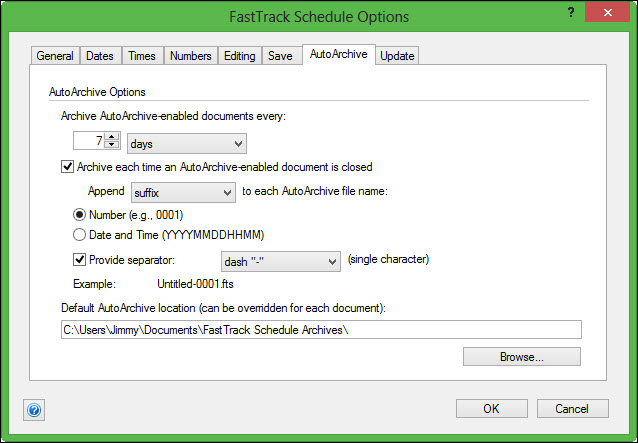Viewport: 638px width, 443px height.
Task: Toggle archive each time document is closed
Action: pos(67,167)
